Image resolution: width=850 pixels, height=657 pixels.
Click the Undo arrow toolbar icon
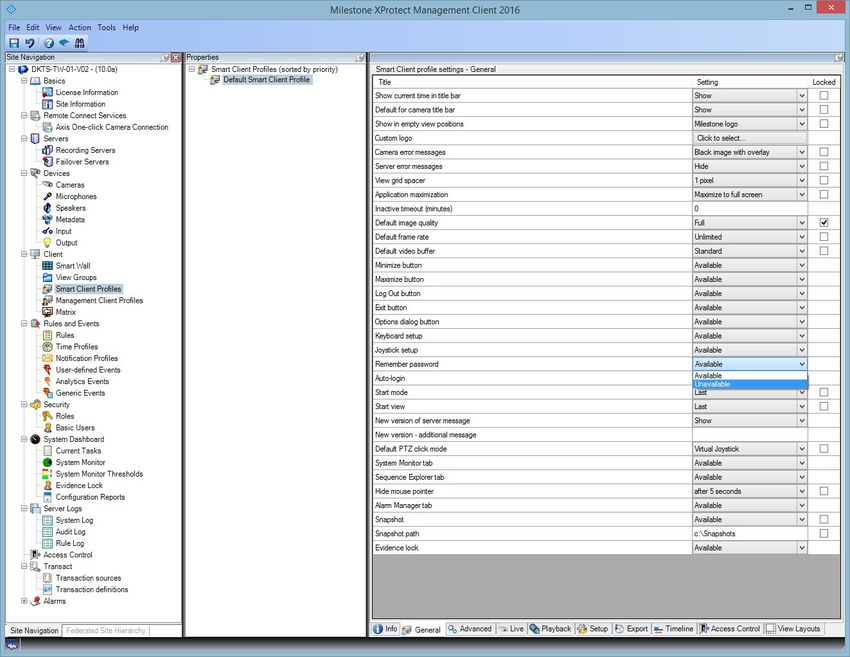(30, 43)
